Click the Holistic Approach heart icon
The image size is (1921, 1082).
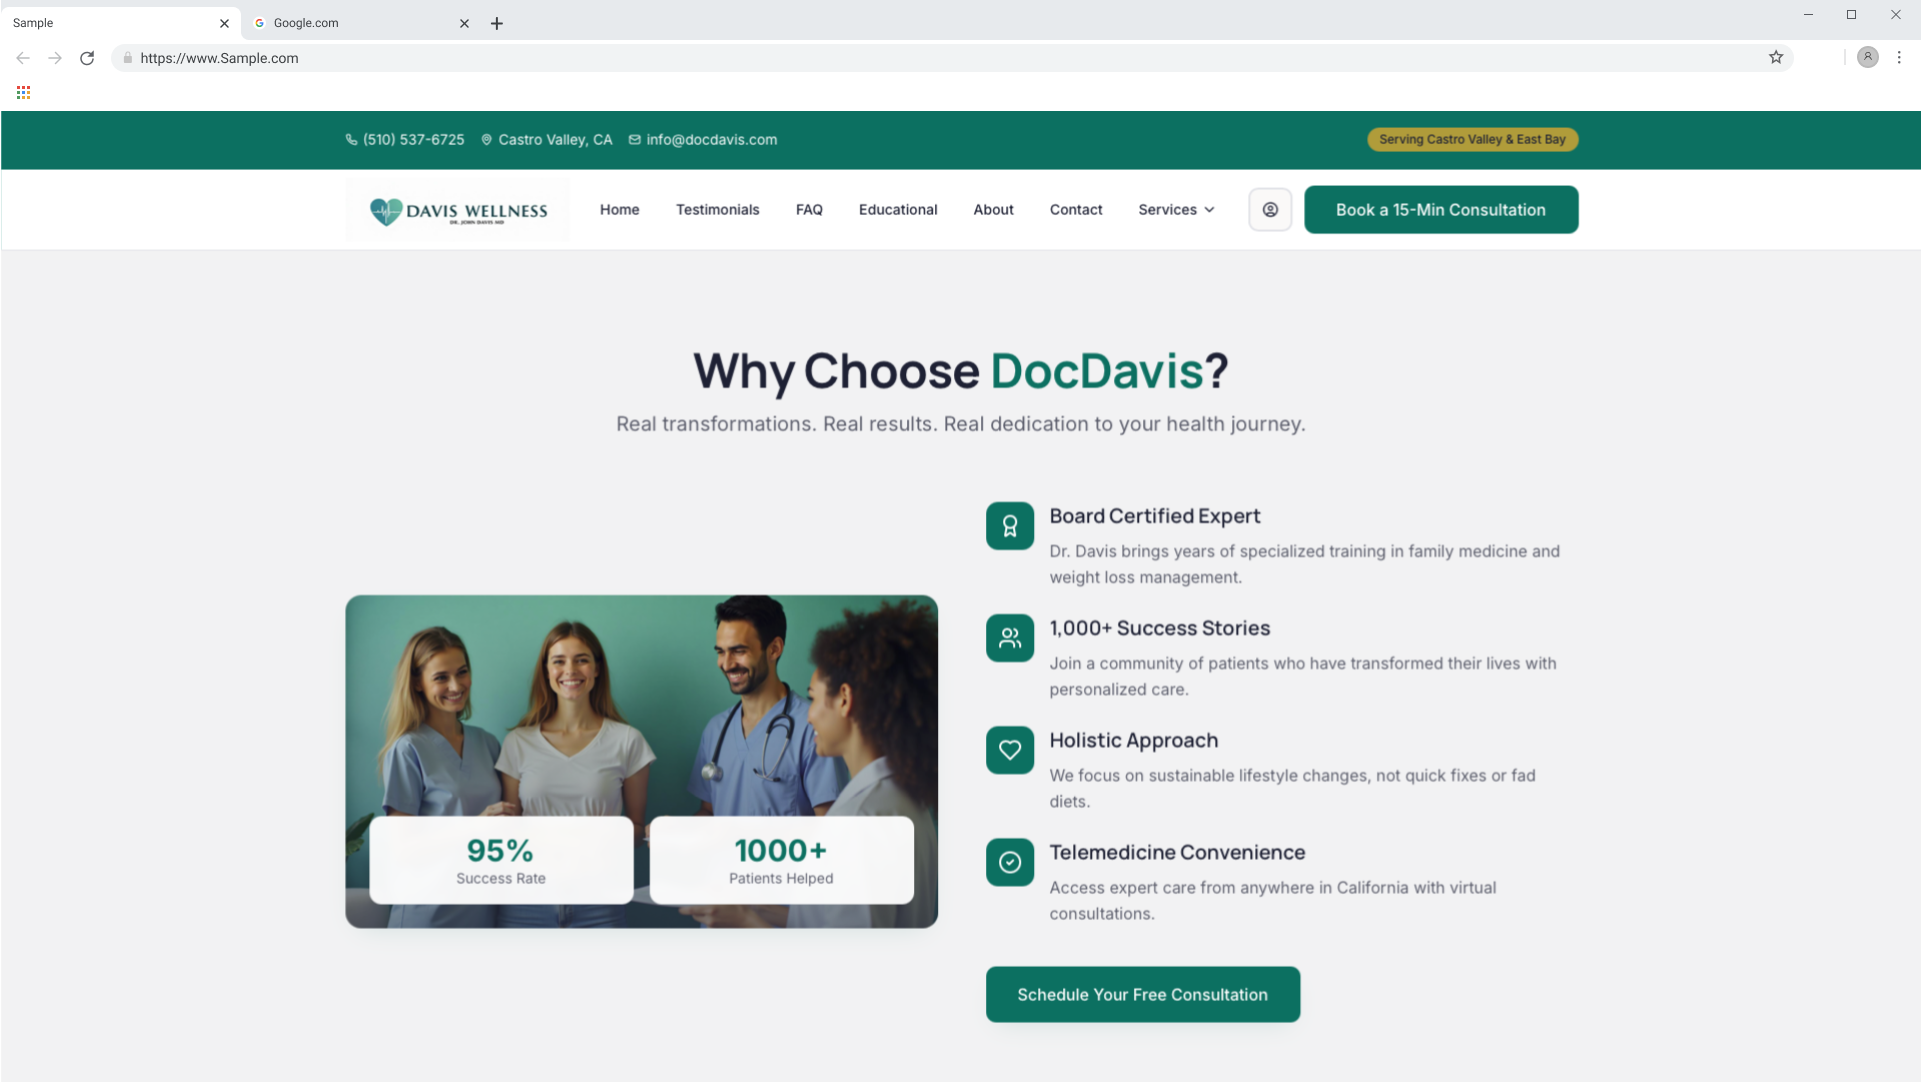pos(1010,750)
